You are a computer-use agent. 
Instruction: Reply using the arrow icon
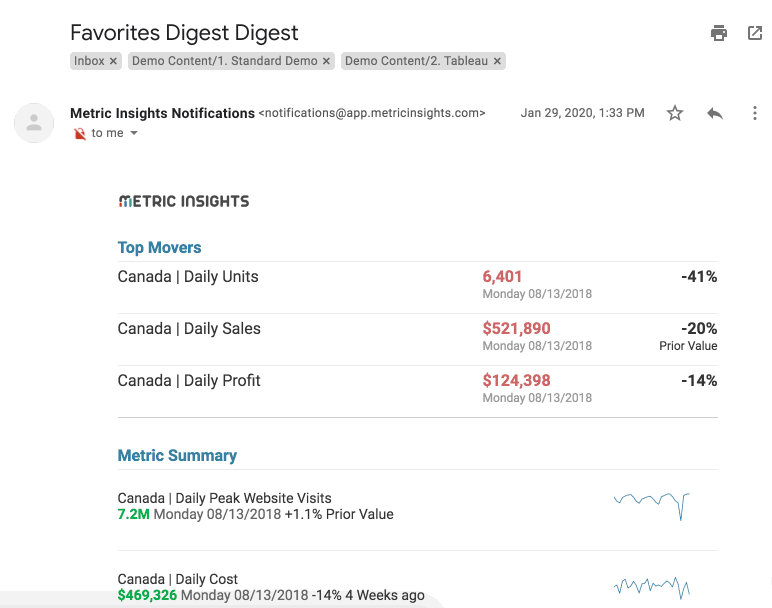tap(715, 113)
